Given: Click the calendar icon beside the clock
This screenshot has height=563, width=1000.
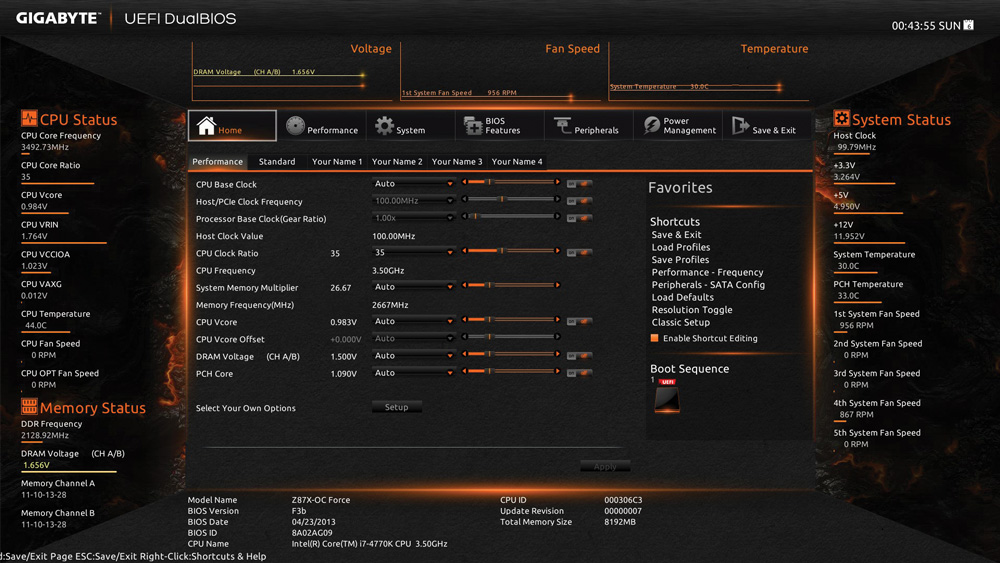Looking at the screenshot, I should [x=968, y=25].
